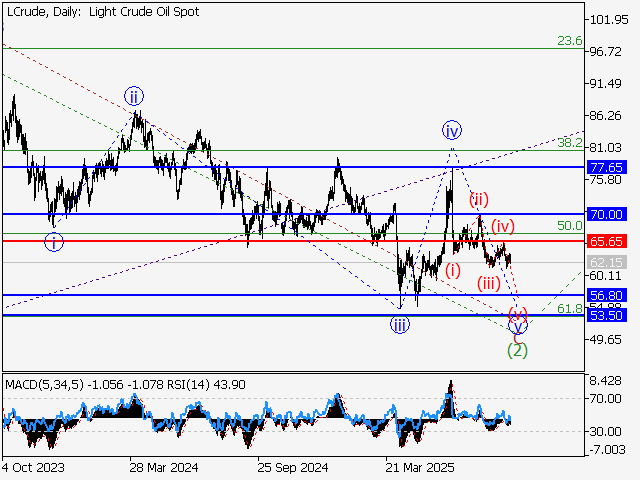Click the 77.65 blue price level tag
This screenshot has height=480, width=640.
pyautogui.click(x=607, y=167)
